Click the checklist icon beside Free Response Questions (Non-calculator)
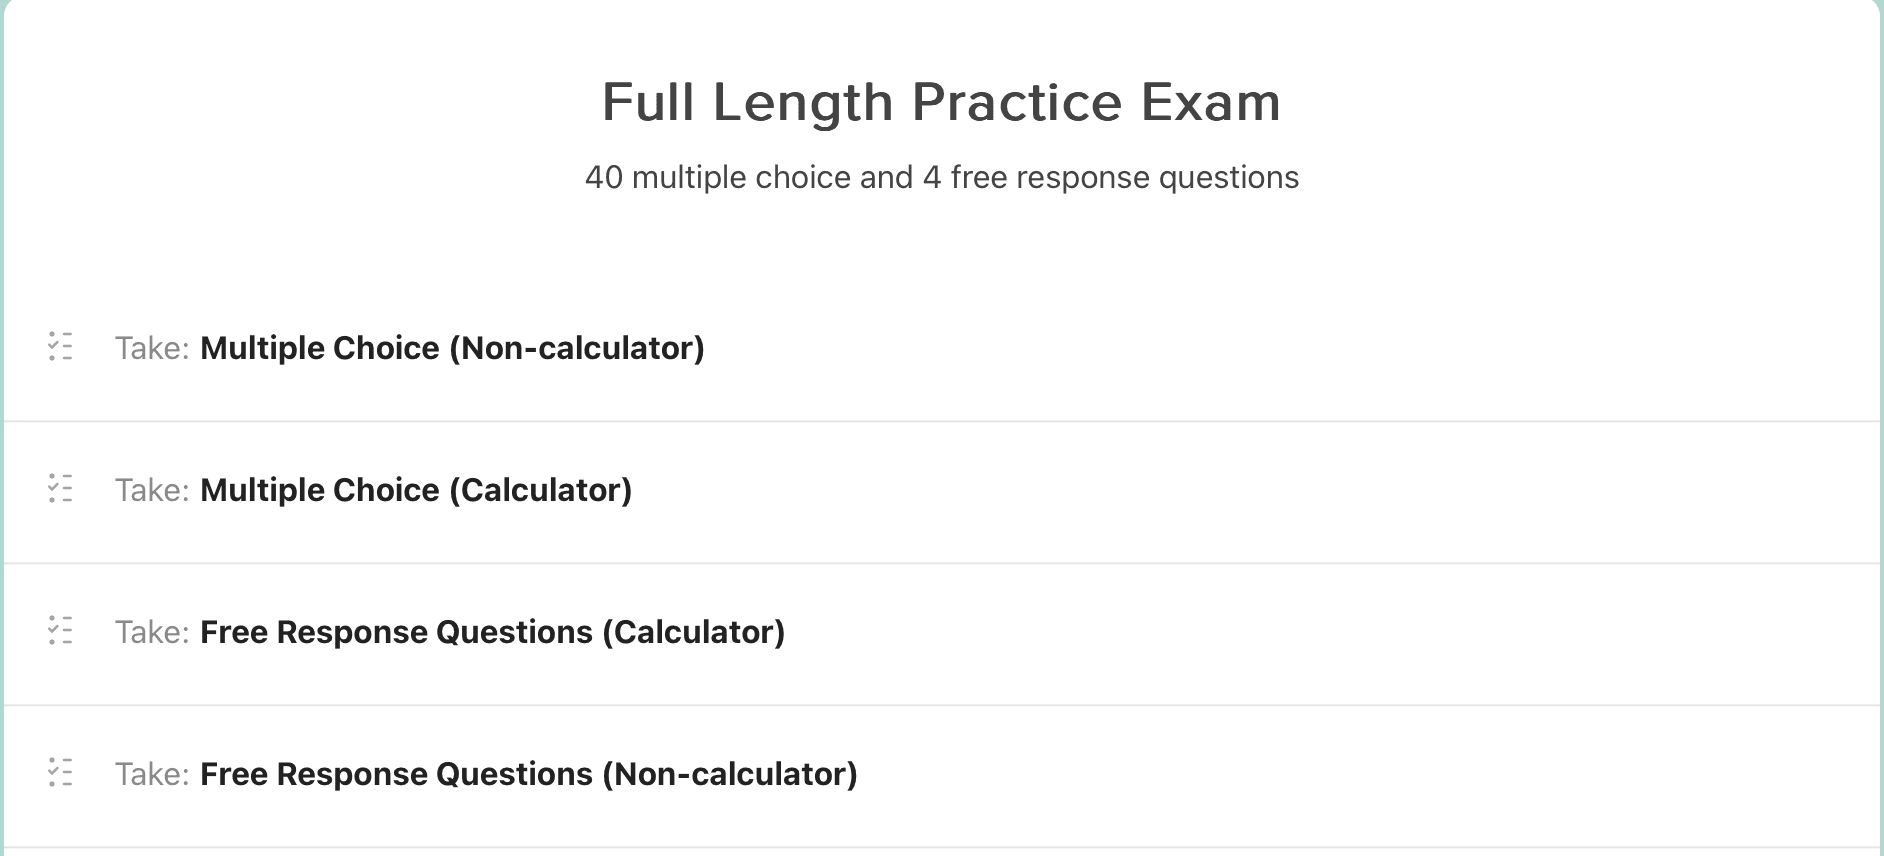This screenshot has width=1884, height=856. [x=60, y=773]
